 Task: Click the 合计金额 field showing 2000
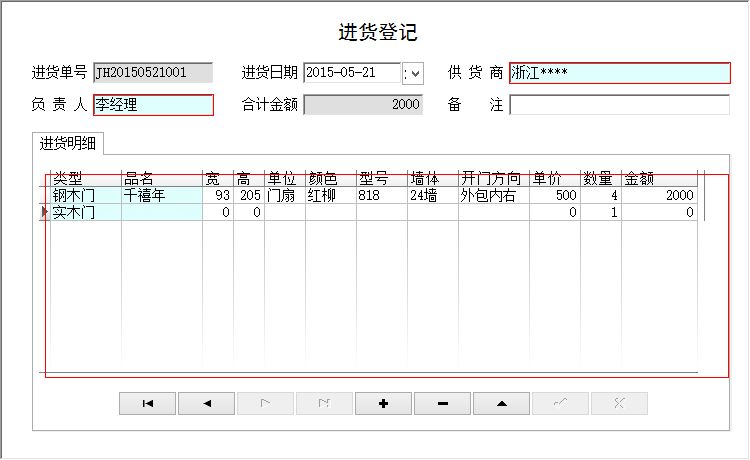point(363,105)
